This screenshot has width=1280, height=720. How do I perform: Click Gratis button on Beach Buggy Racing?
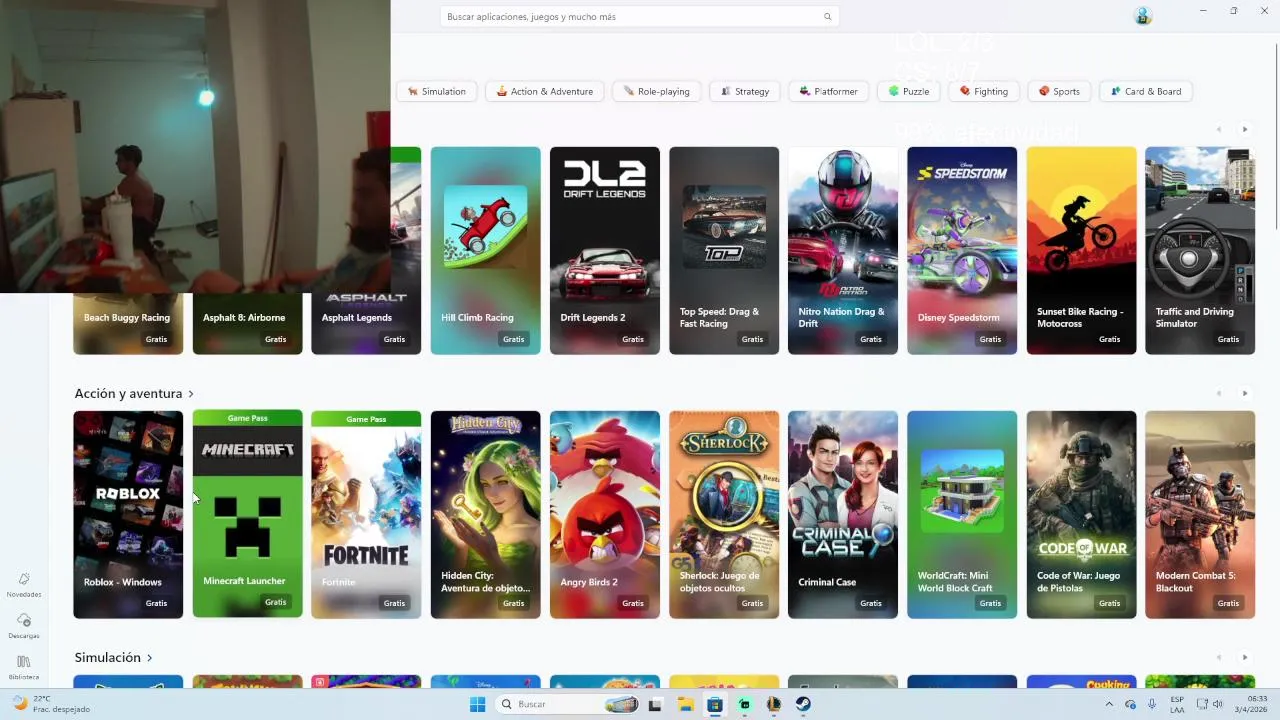click(x=157, y=339)
